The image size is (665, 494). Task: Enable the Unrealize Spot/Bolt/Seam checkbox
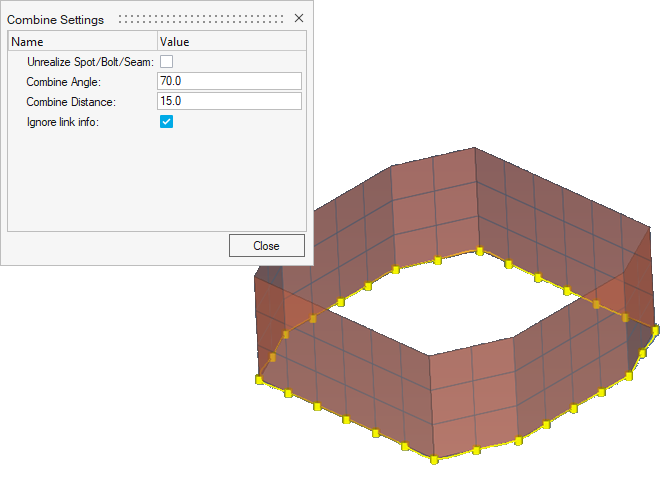click(x=167, y=62)
